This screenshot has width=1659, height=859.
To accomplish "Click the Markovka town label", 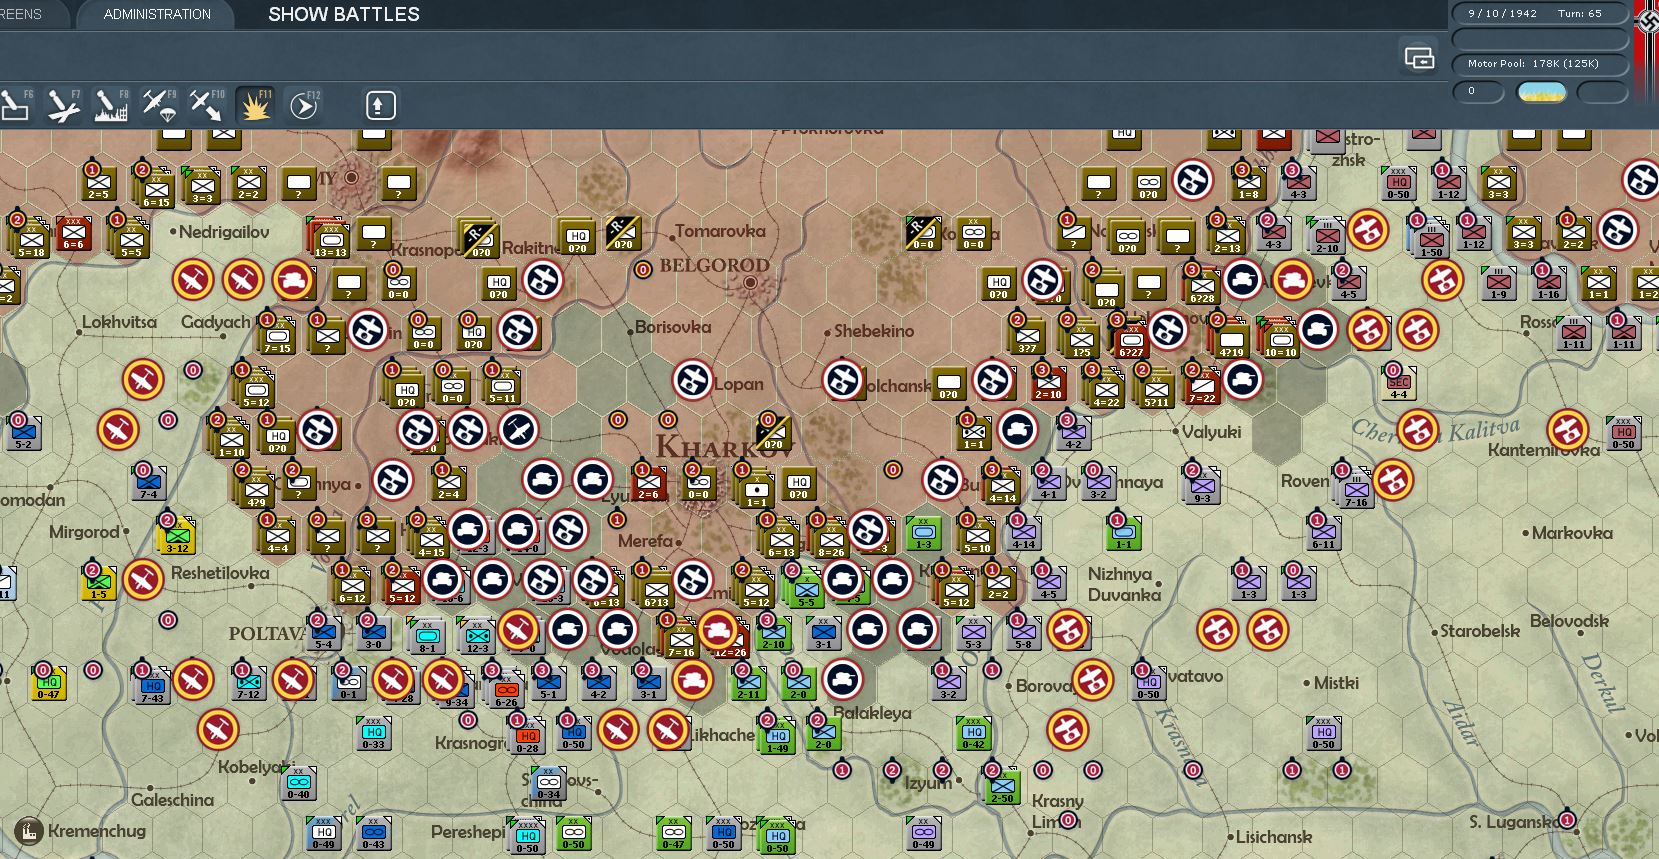I will point(1572,533).
